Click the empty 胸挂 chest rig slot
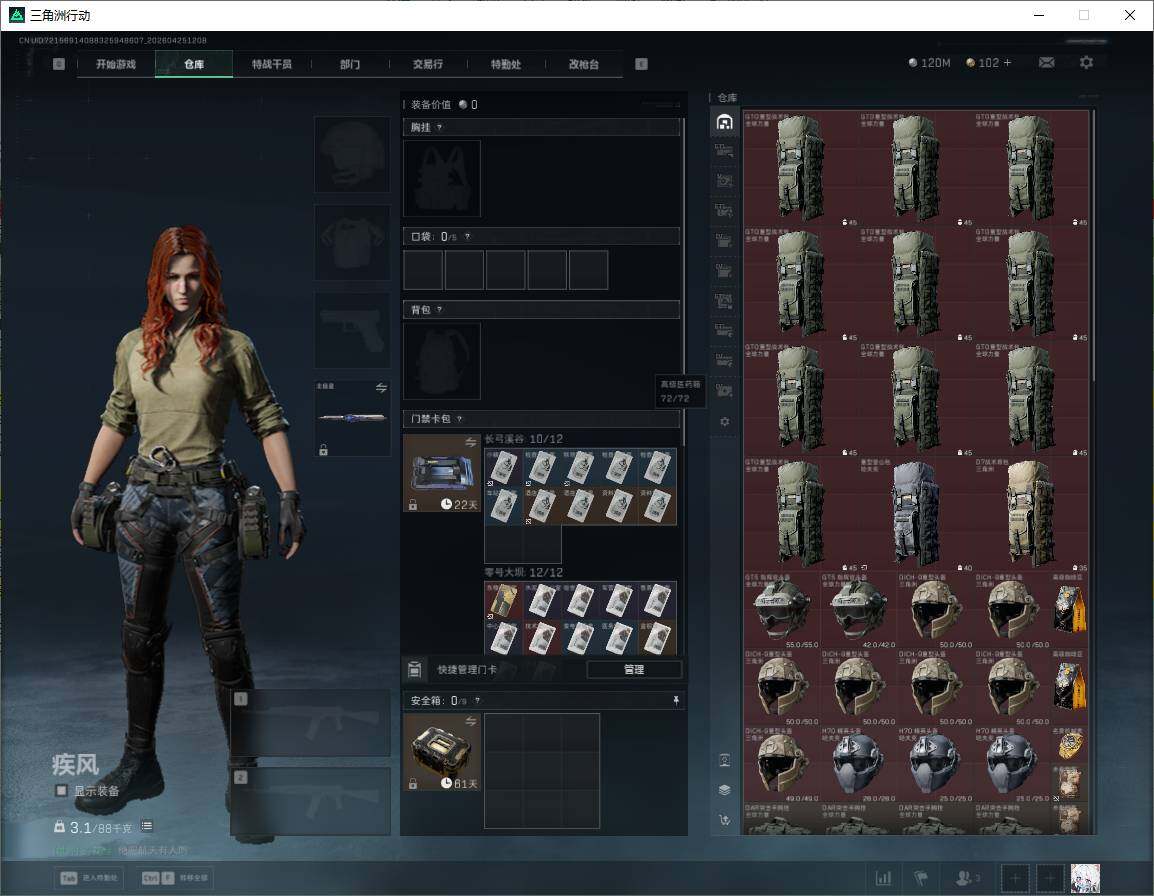The image size is (1154, 896). click(x=442, y=178)
